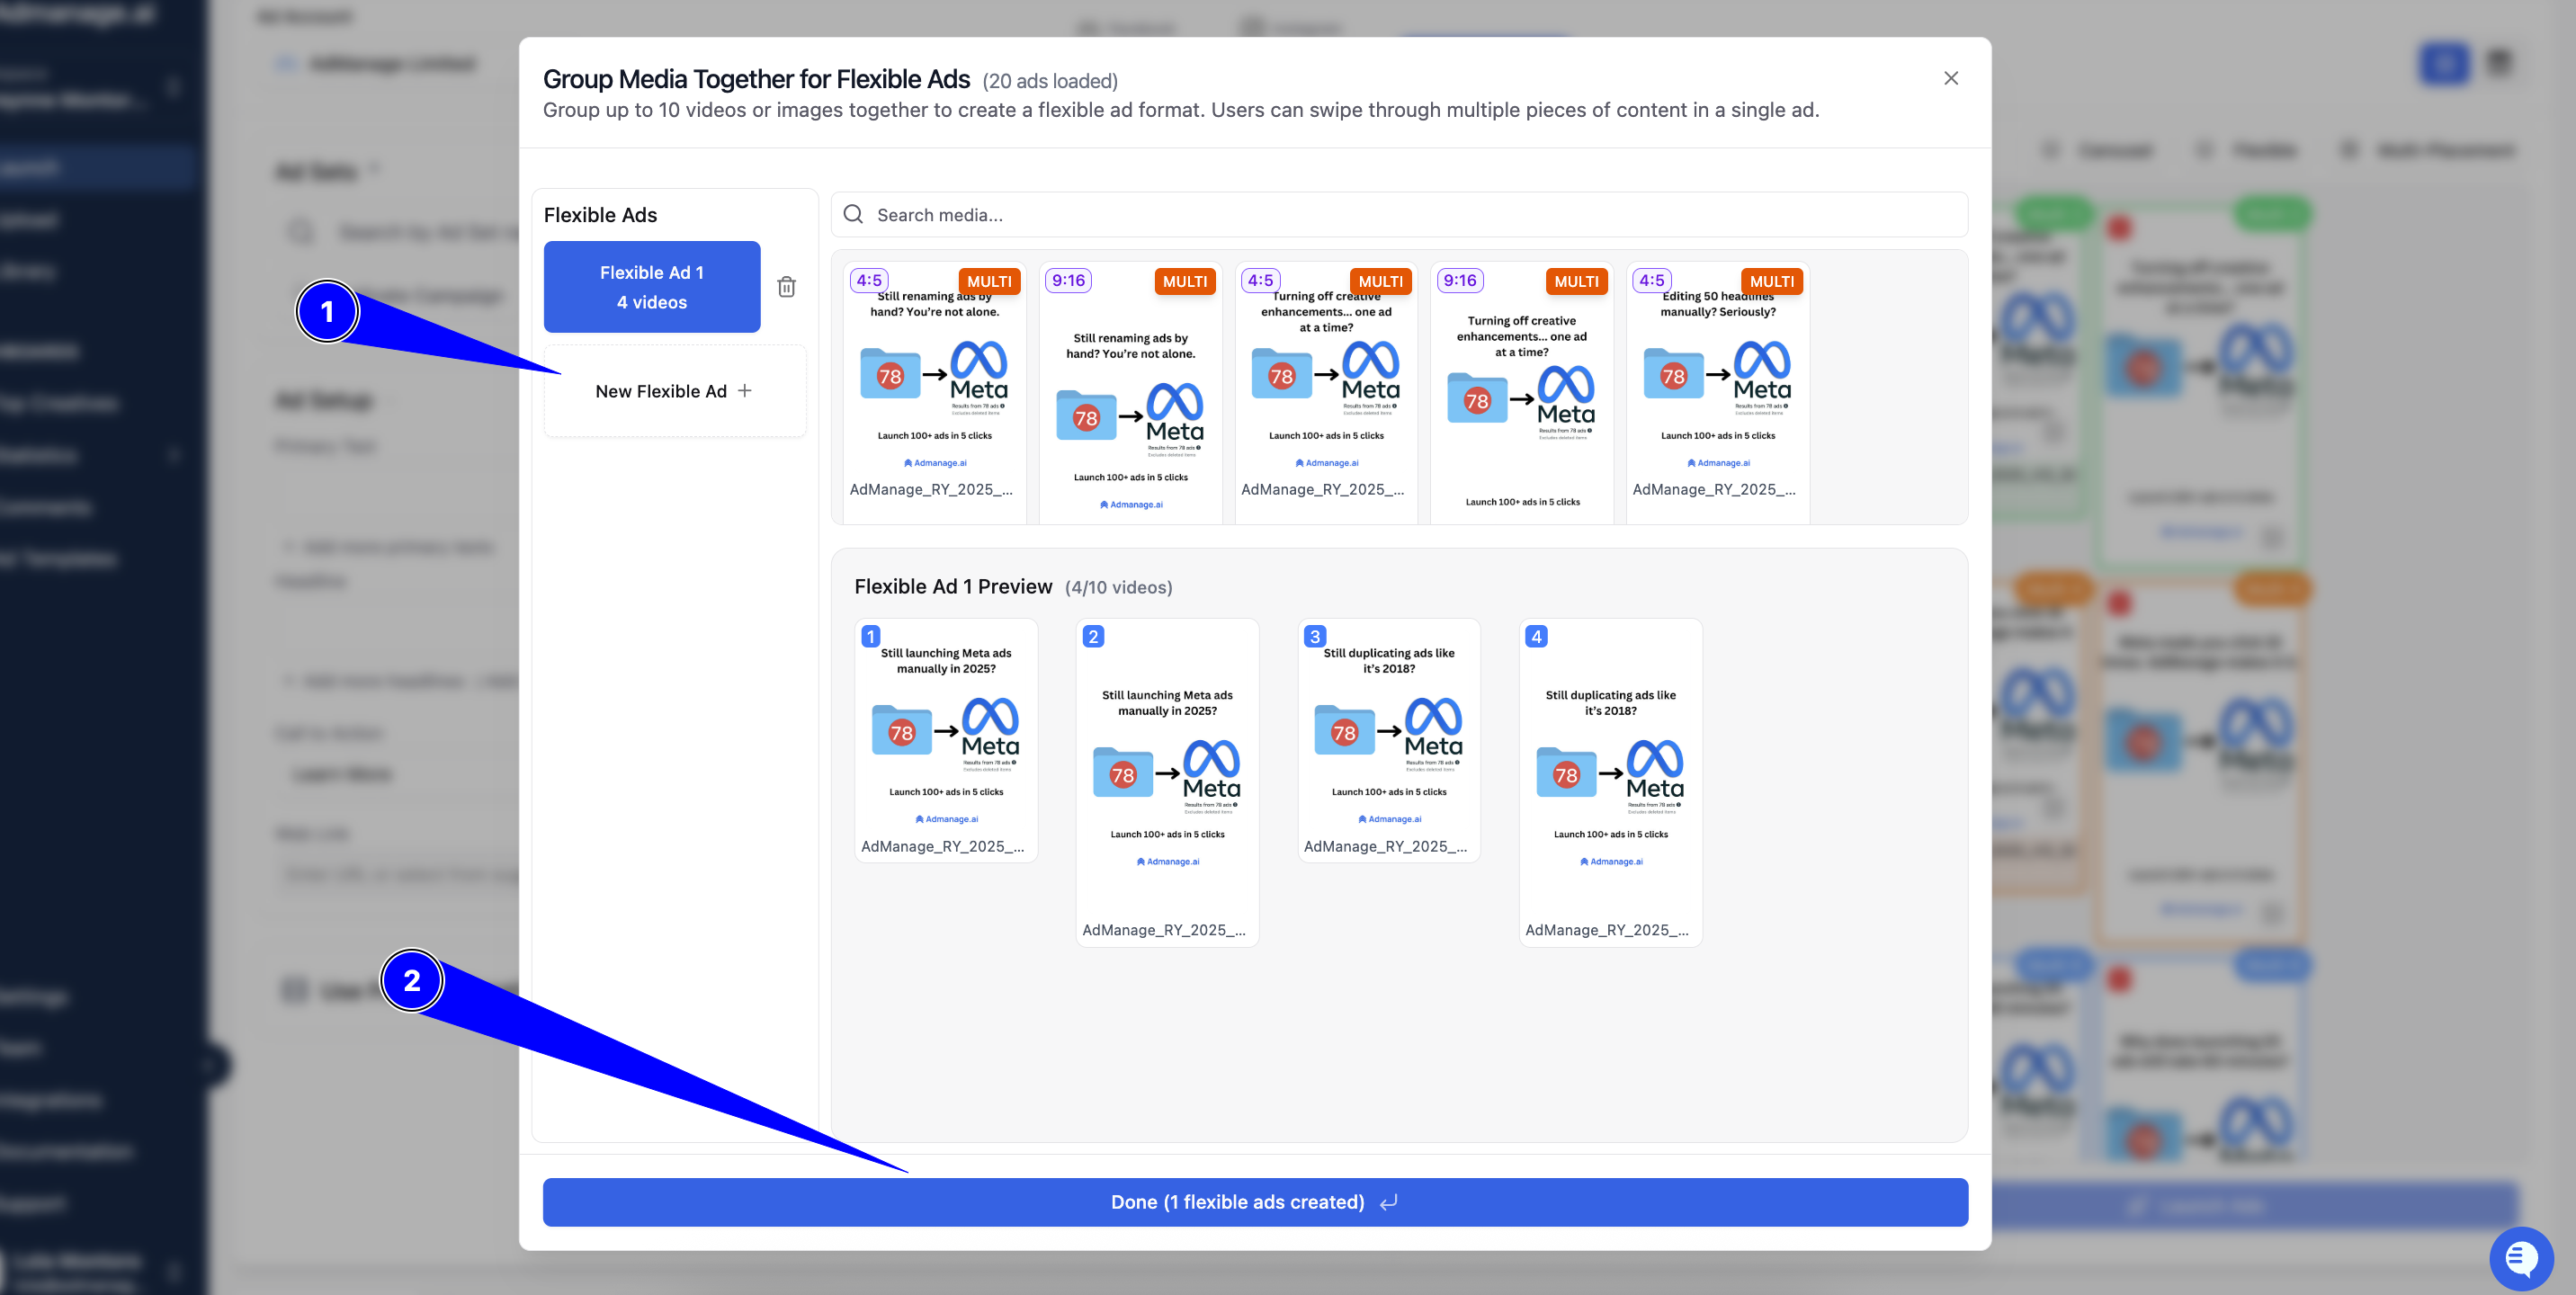Click the number 4 badge in preview
This screenshot has width=2576, height=1295.
1537,636
